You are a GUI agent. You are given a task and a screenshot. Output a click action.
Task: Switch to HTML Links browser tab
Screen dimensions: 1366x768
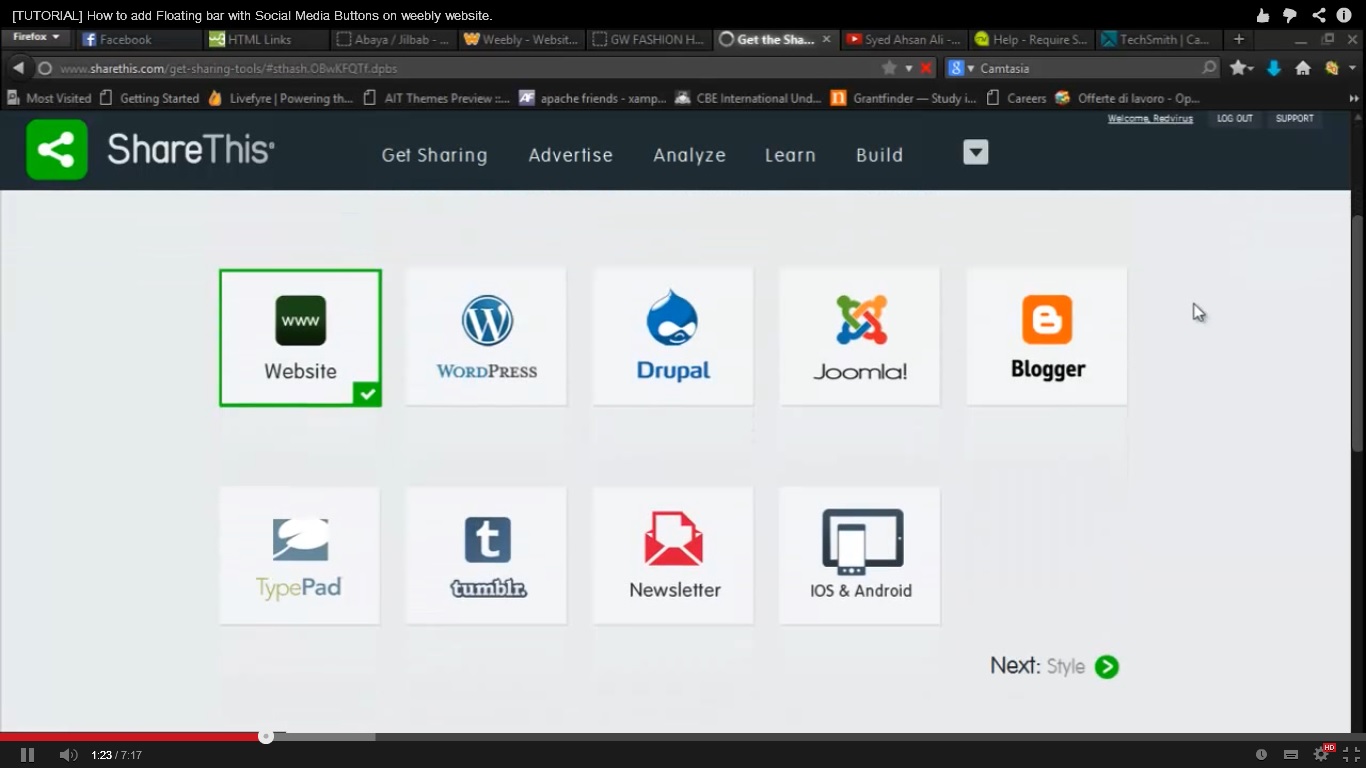tap(264, 39)
